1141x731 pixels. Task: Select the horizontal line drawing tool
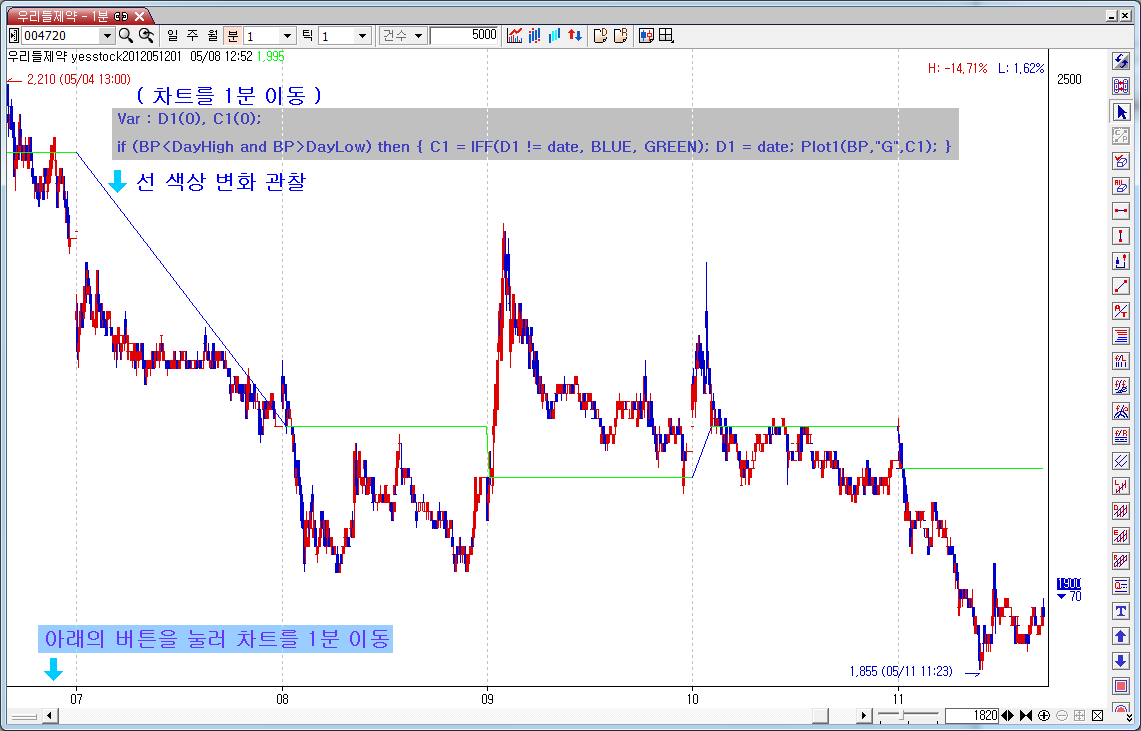coord(1121,211)
